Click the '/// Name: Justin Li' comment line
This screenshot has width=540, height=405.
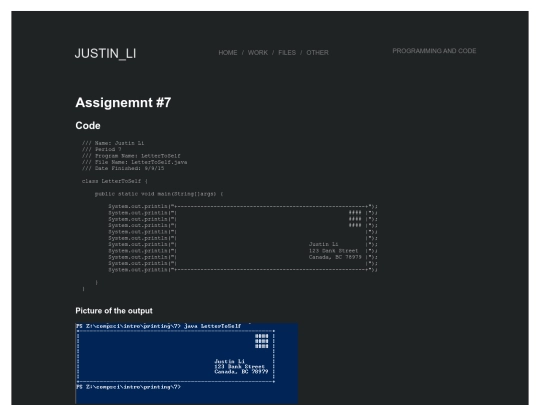coord(113,143)
